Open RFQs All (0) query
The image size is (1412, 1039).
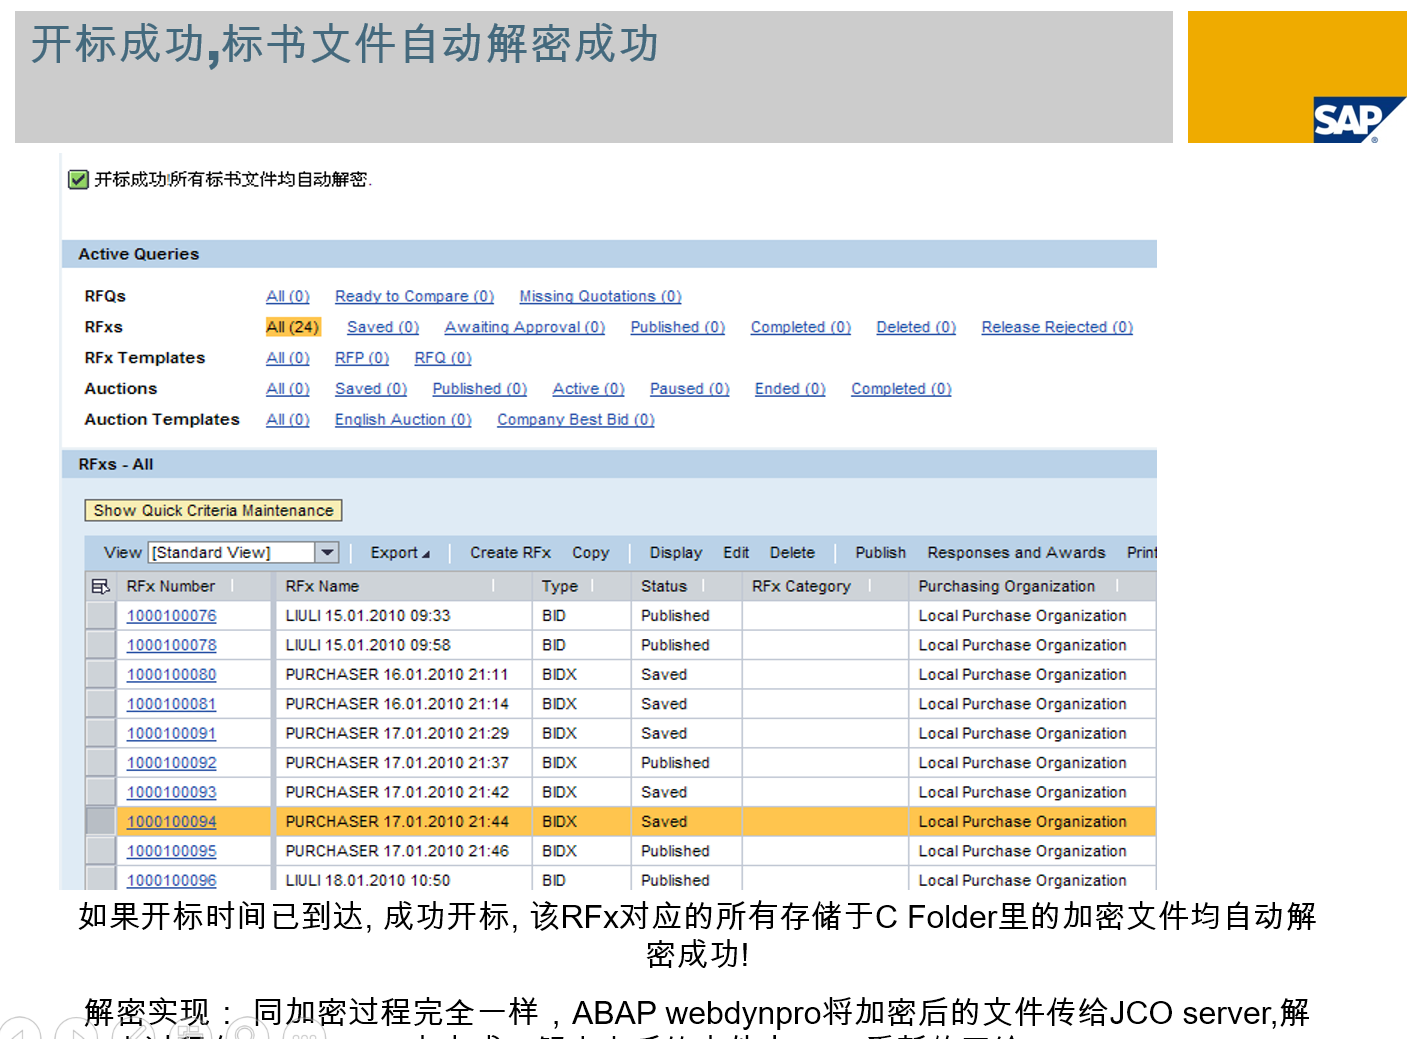click(x=288, y=296)
